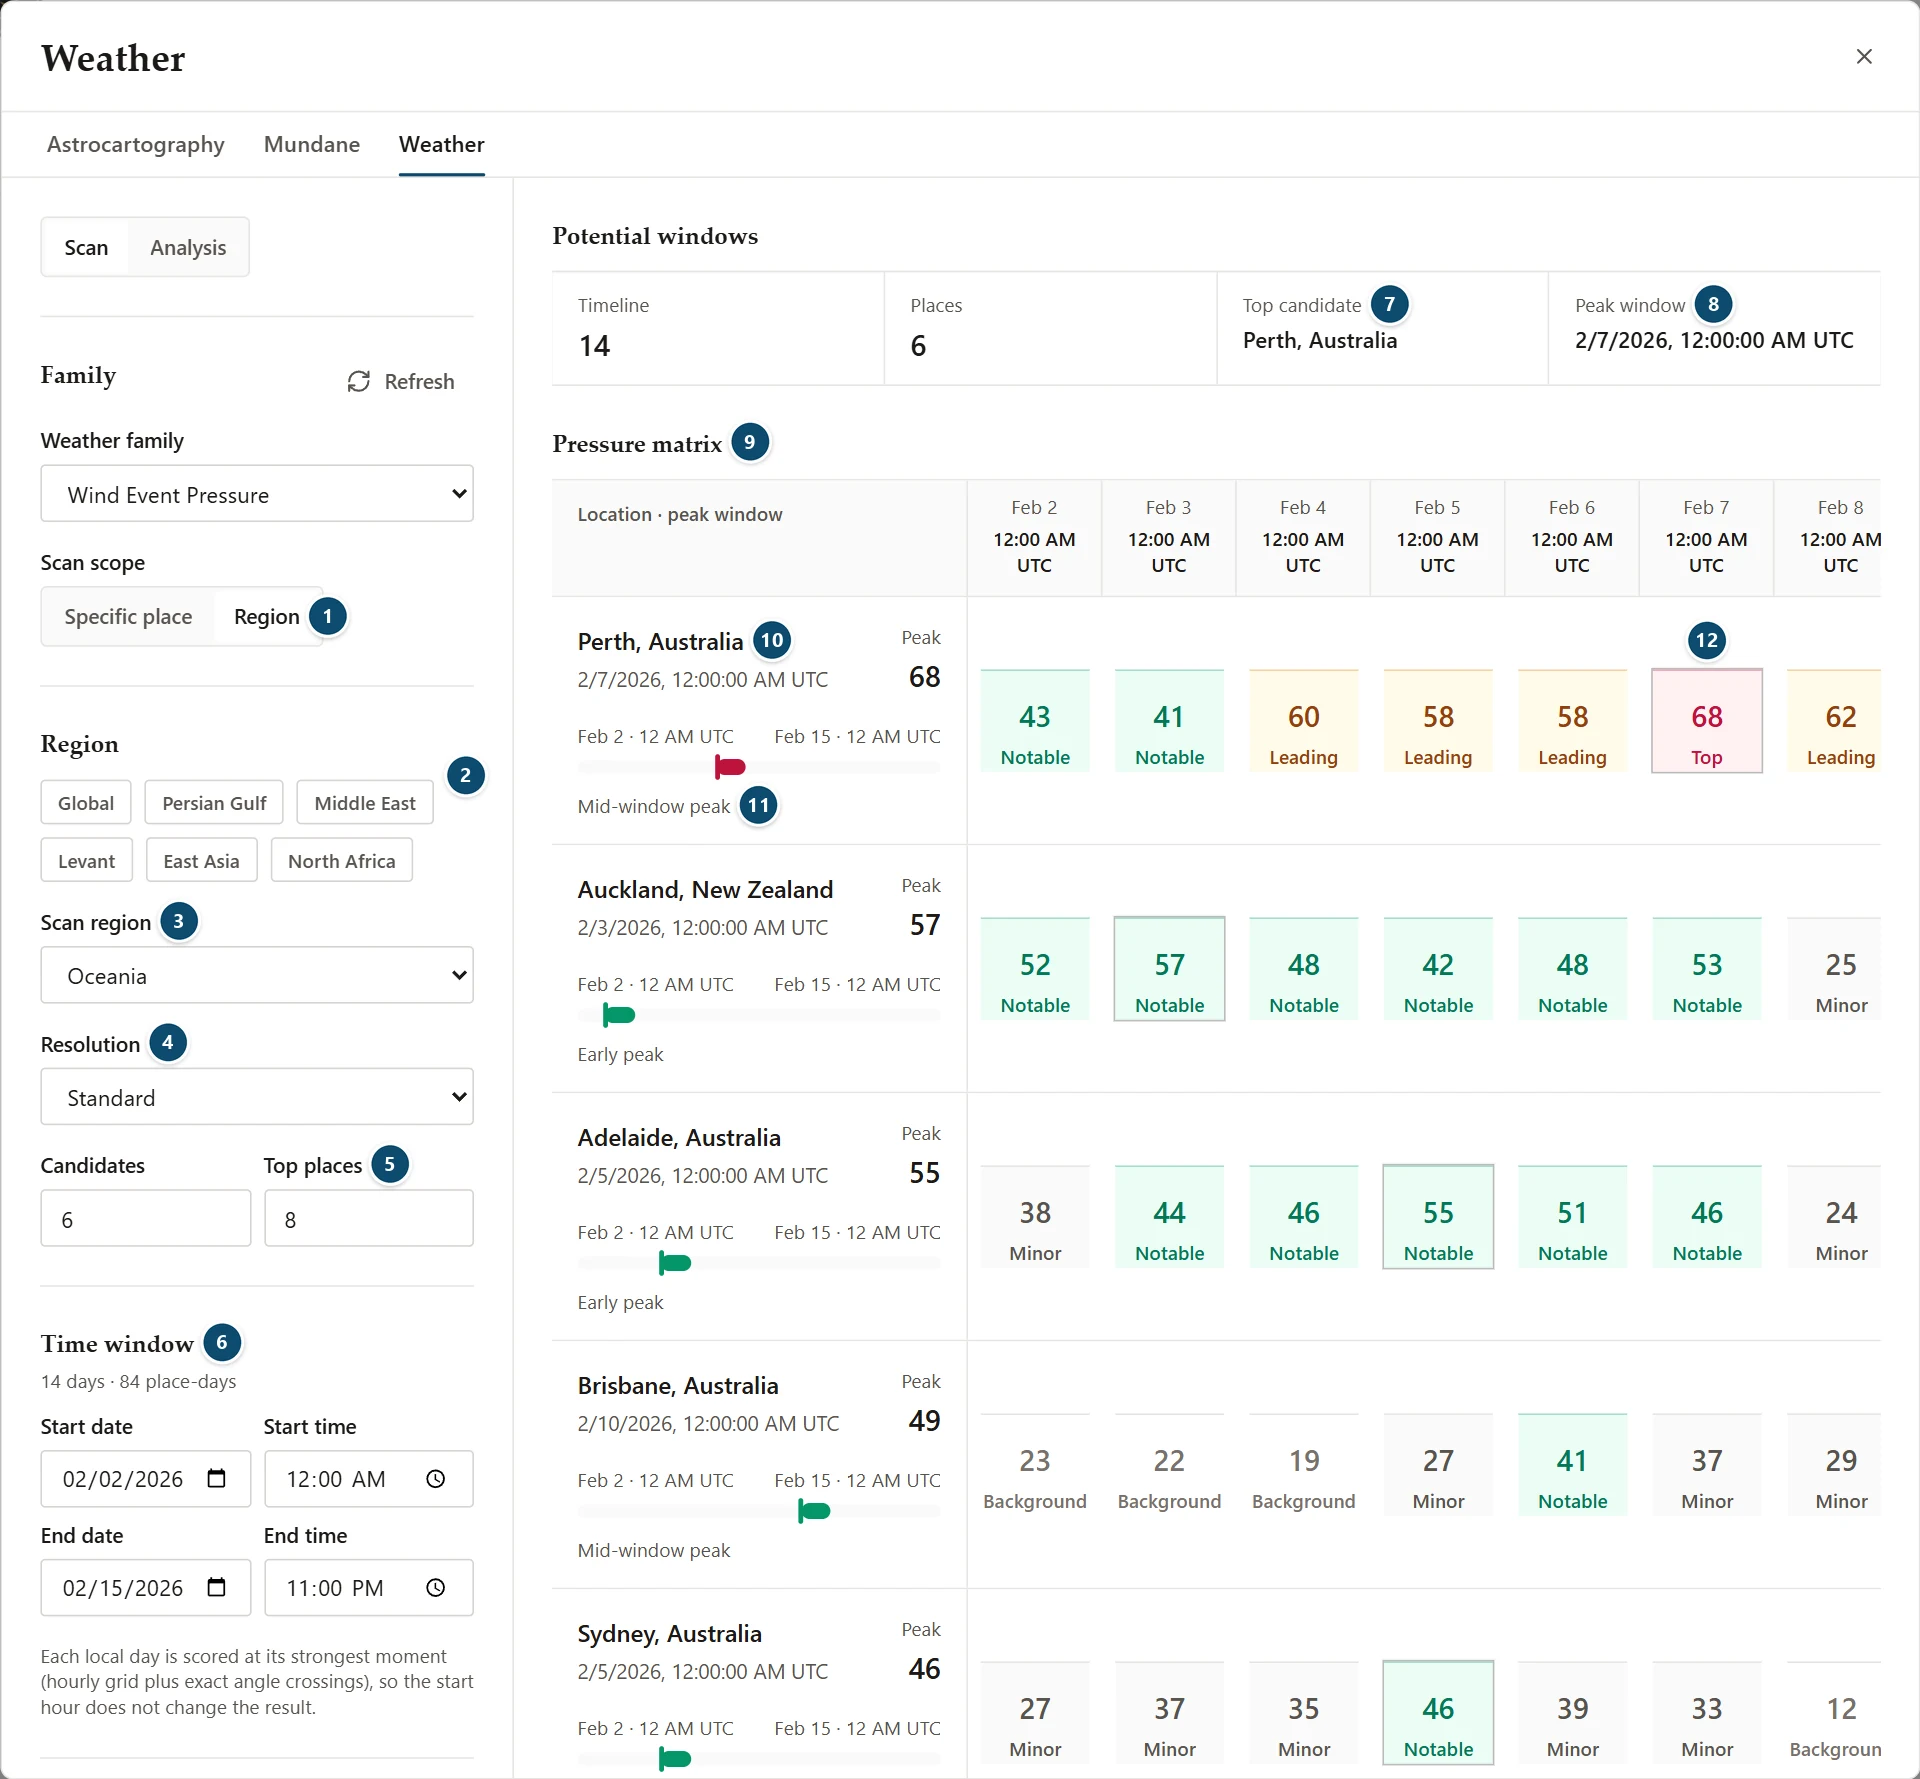
Task: Click Adelaide's green peak timeline marker
Action: pos(674,1264)
